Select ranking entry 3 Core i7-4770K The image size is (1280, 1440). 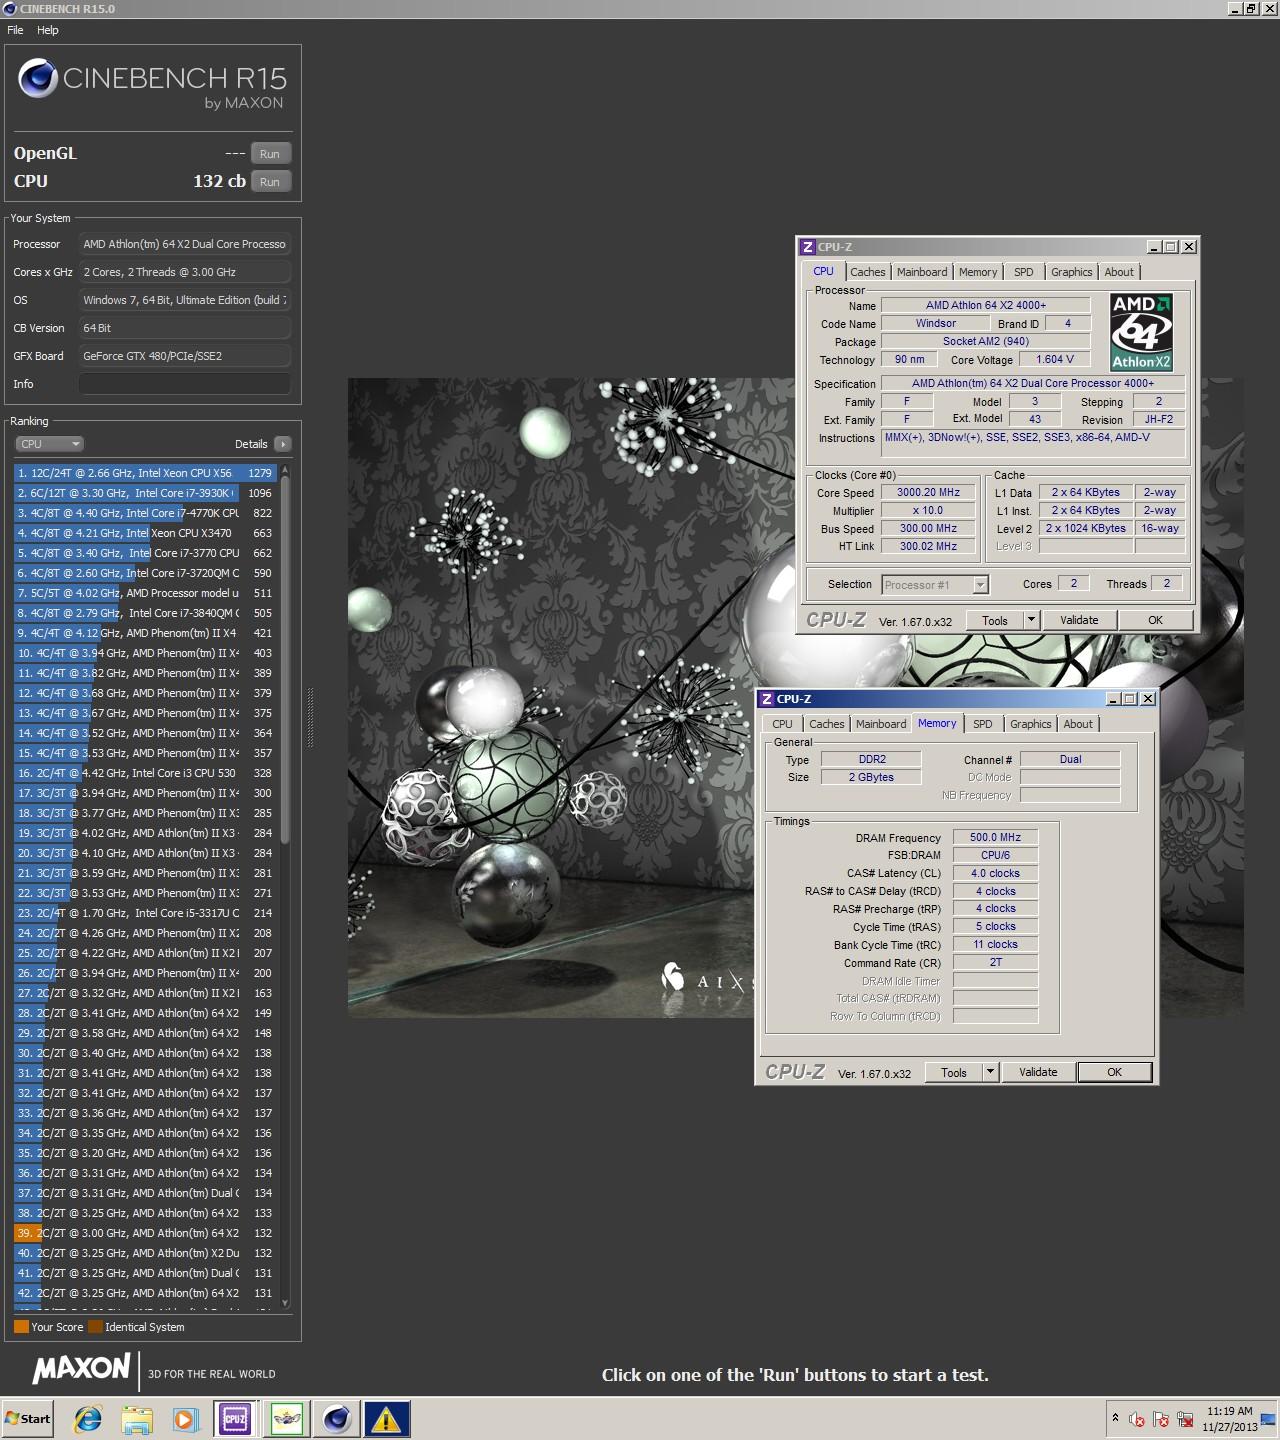click(x=145, y=513)
